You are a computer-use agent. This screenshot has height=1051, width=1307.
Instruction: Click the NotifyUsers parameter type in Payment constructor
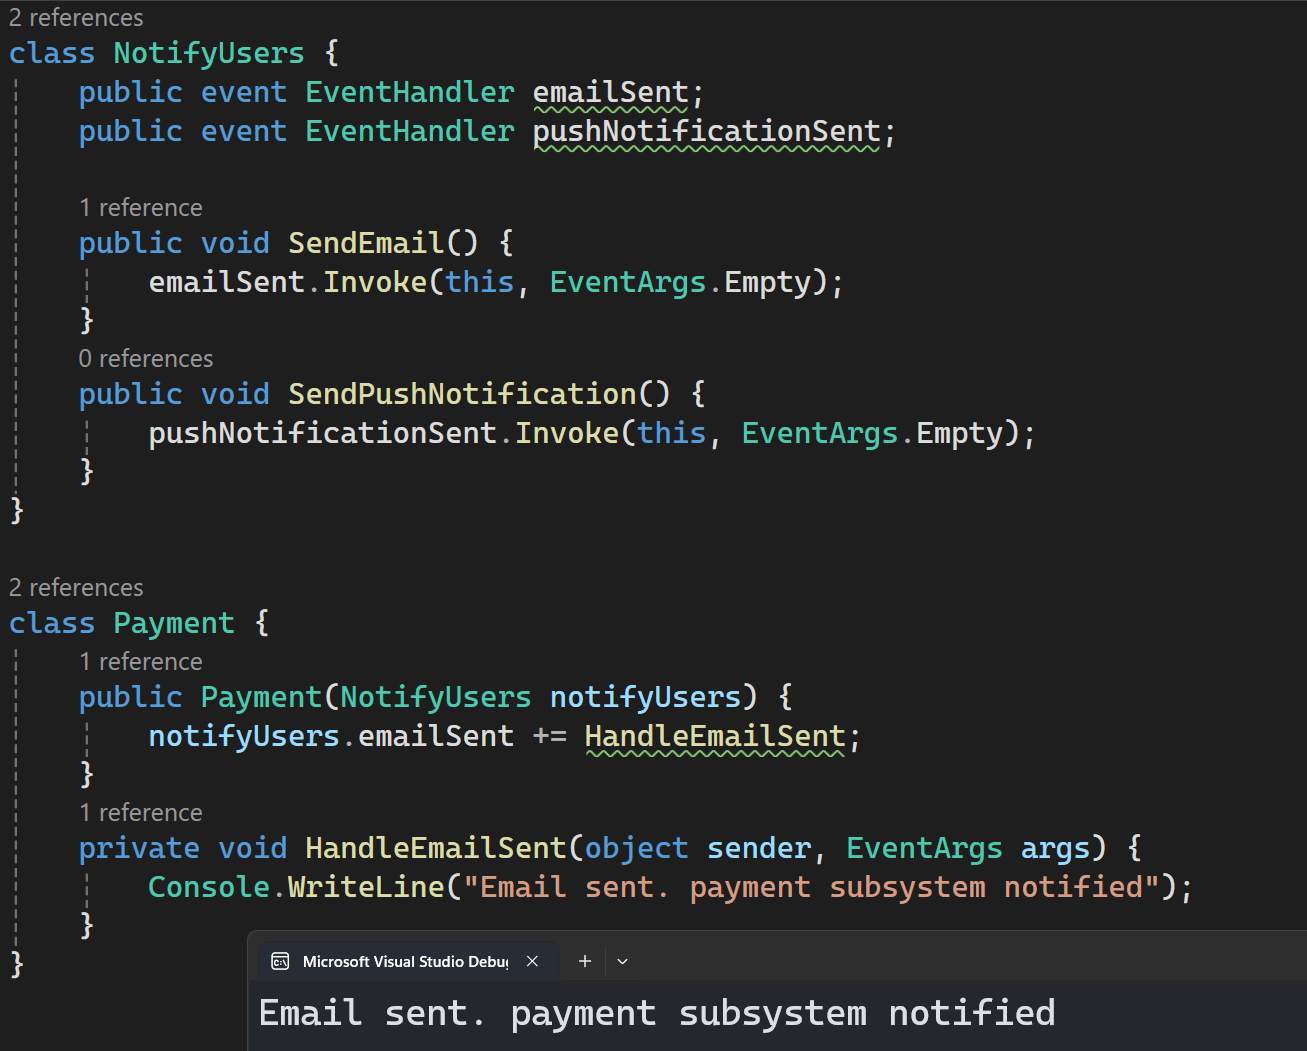[436, 697]
